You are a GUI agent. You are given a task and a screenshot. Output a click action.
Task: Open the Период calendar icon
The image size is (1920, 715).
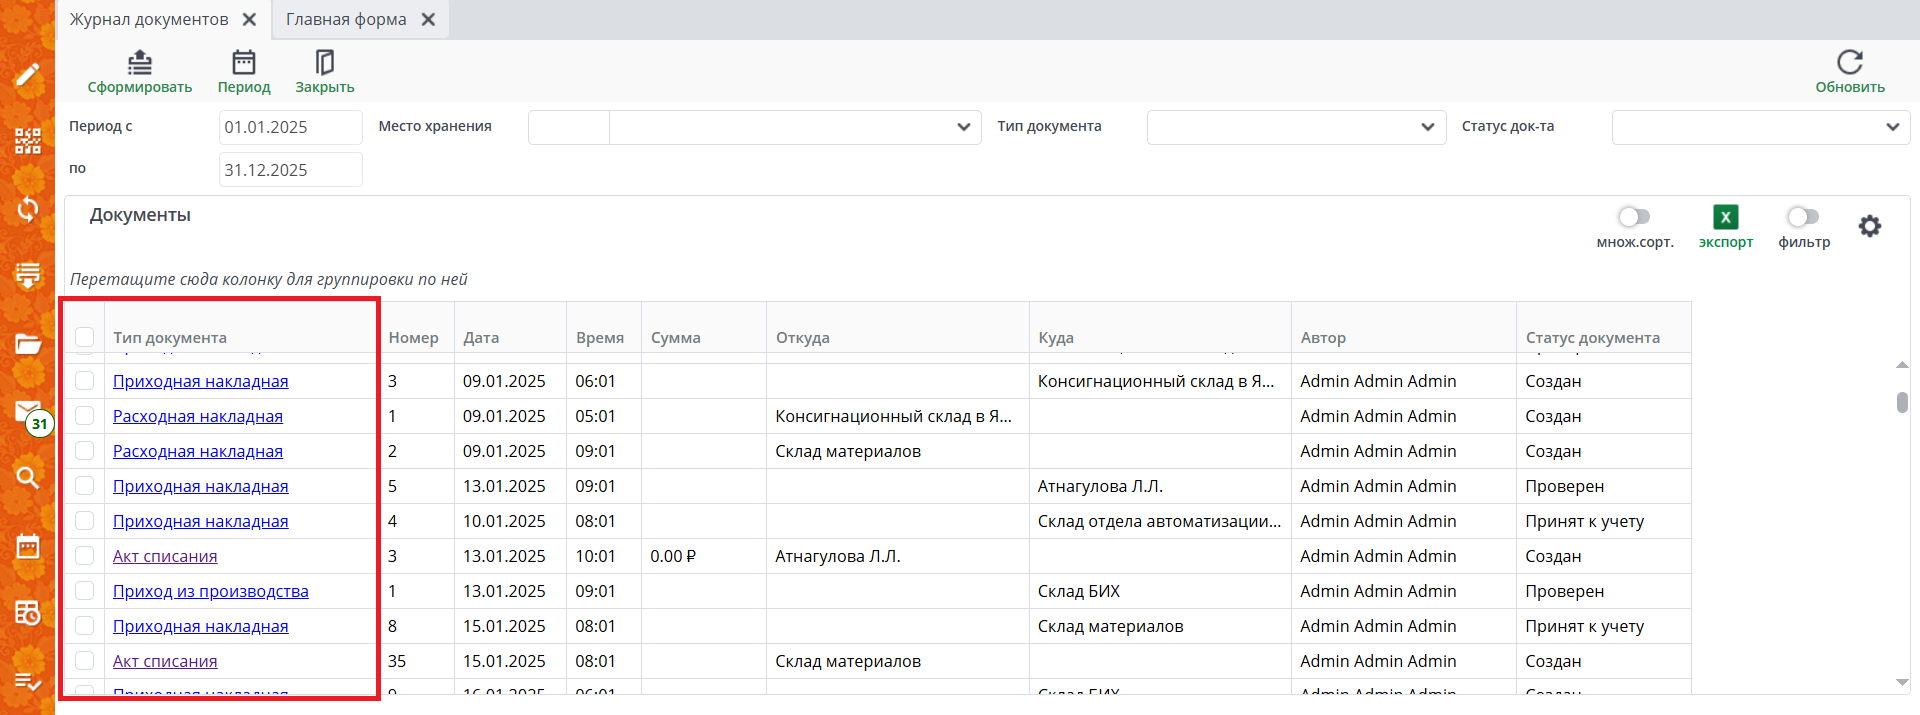click(x=244, y=63)
